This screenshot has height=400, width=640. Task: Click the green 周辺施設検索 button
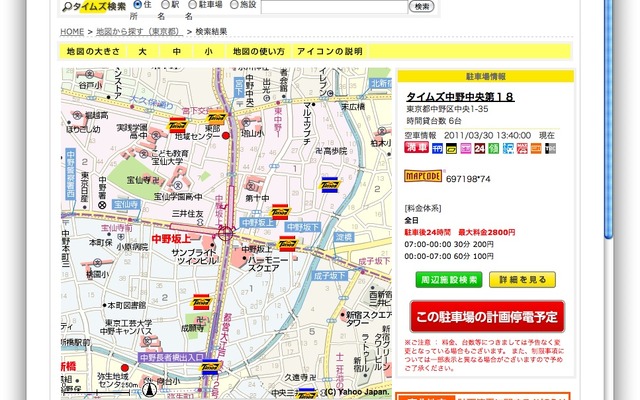click(x=449, y=280)
